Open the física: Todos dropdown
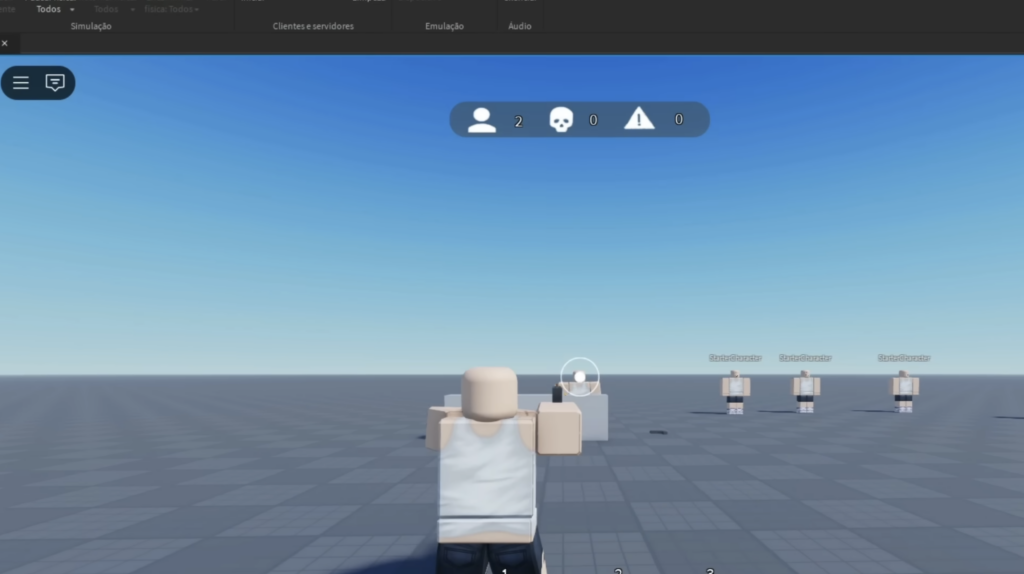Viewport: 1024px width, 574px height. click(172, 9)
